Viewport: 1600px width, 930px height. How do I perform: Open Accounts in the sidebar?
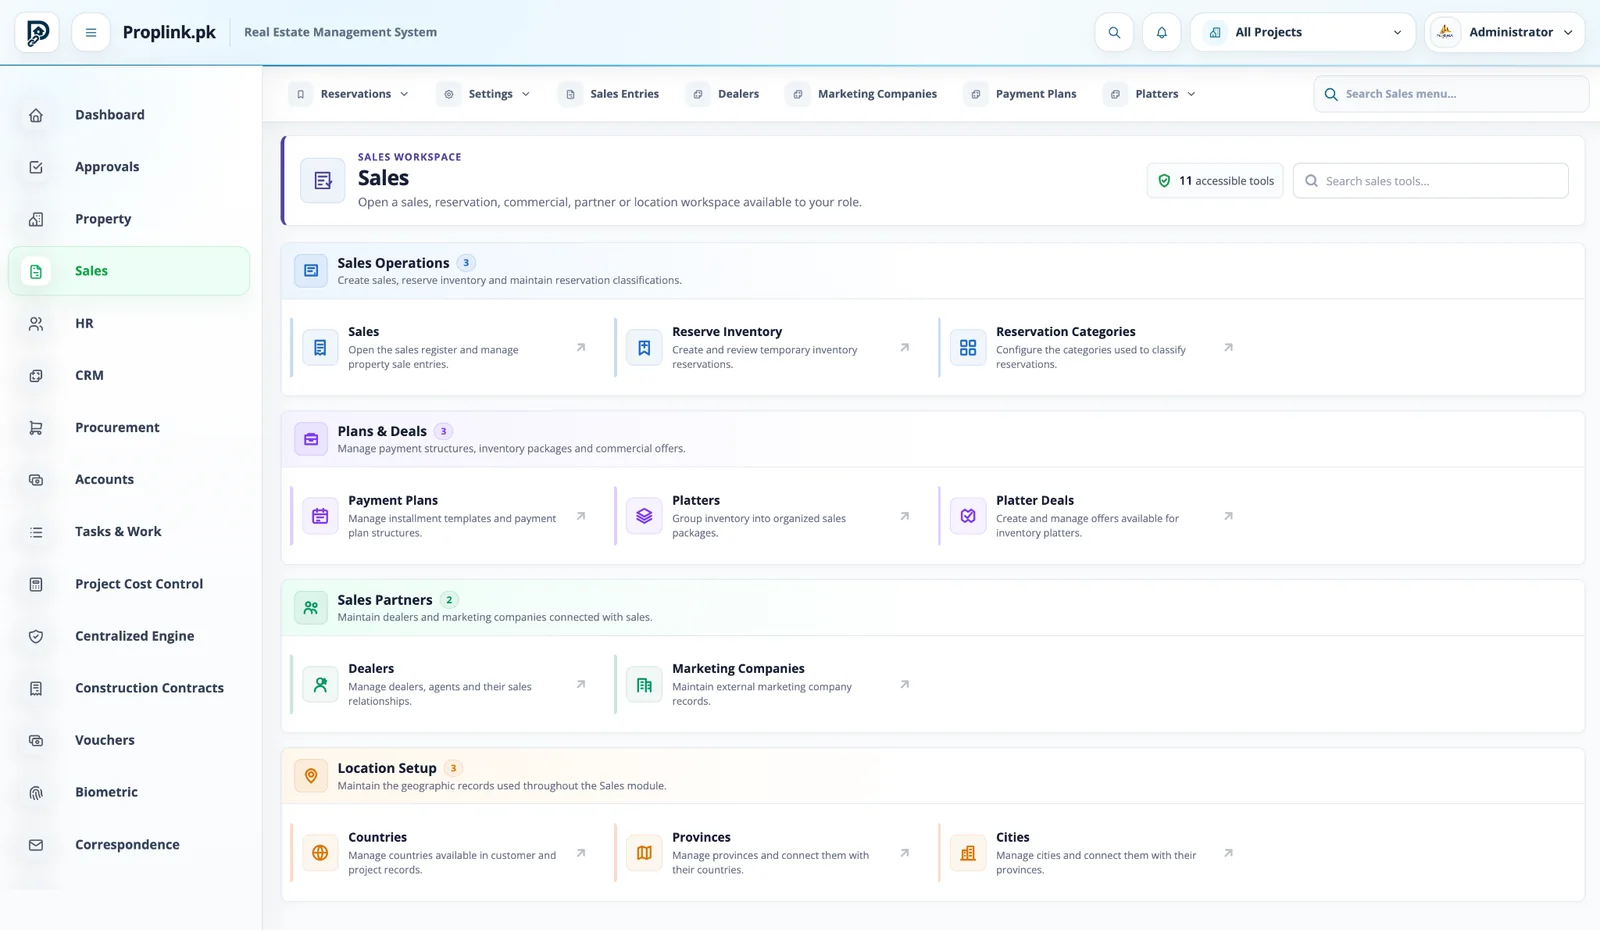point(129,480)
